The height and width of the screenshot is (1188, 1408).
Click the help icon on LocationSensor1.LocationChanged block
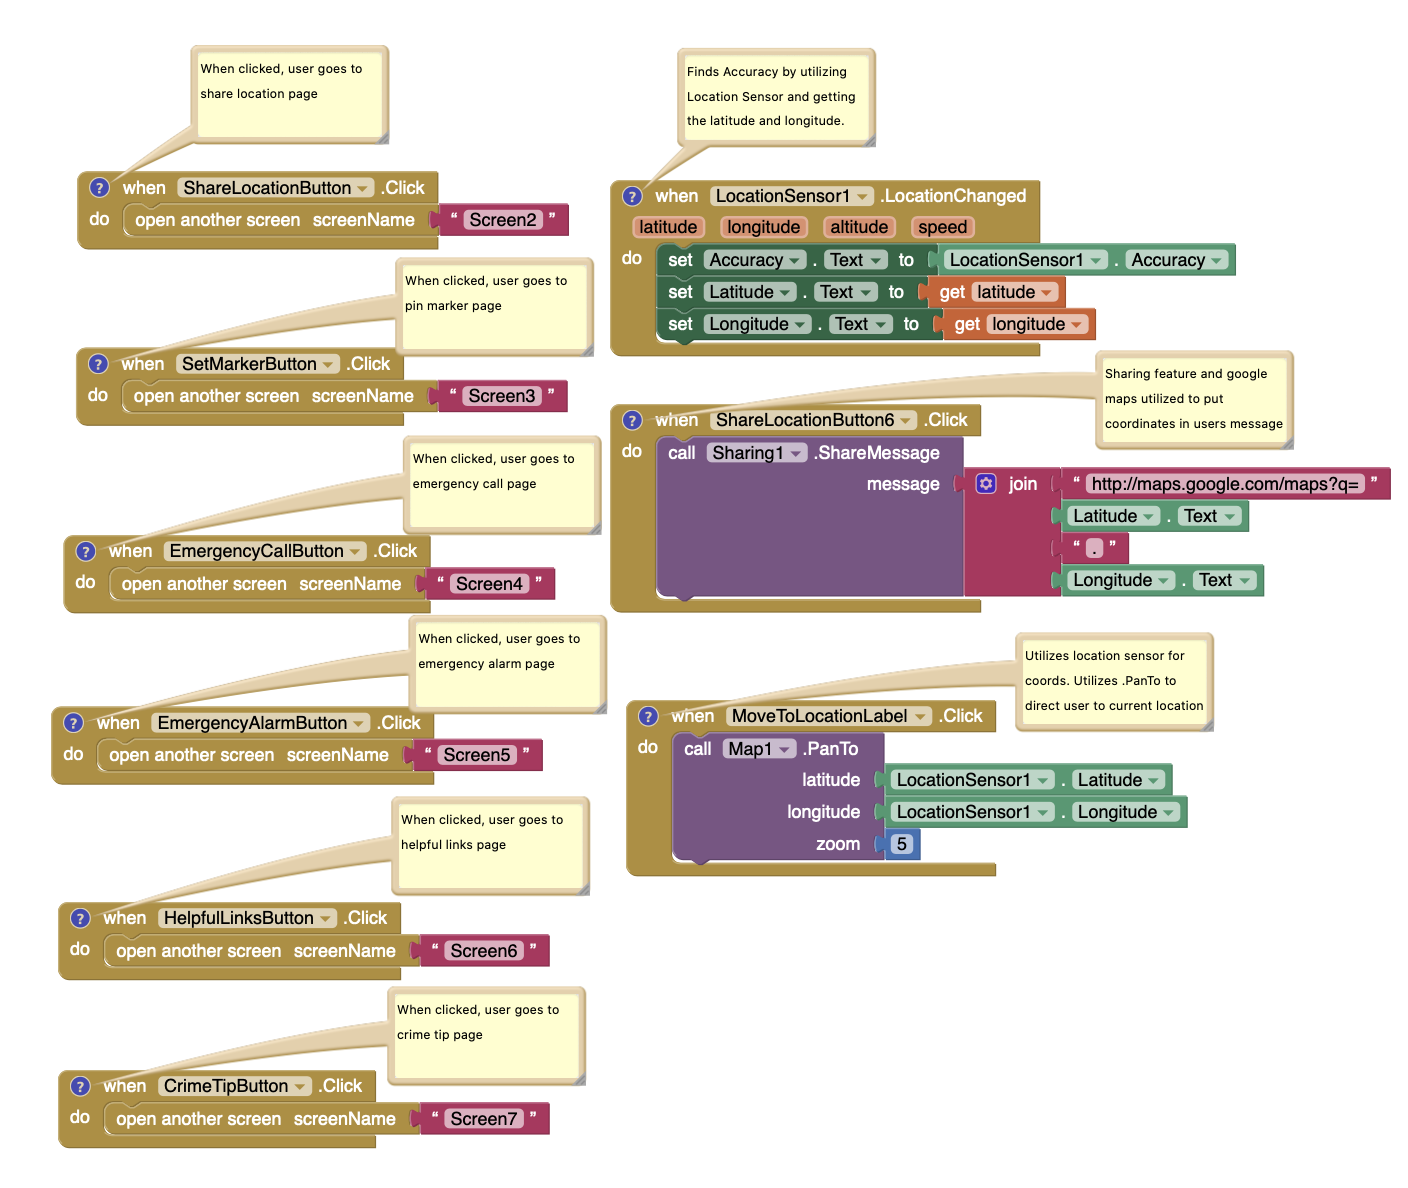633,196
